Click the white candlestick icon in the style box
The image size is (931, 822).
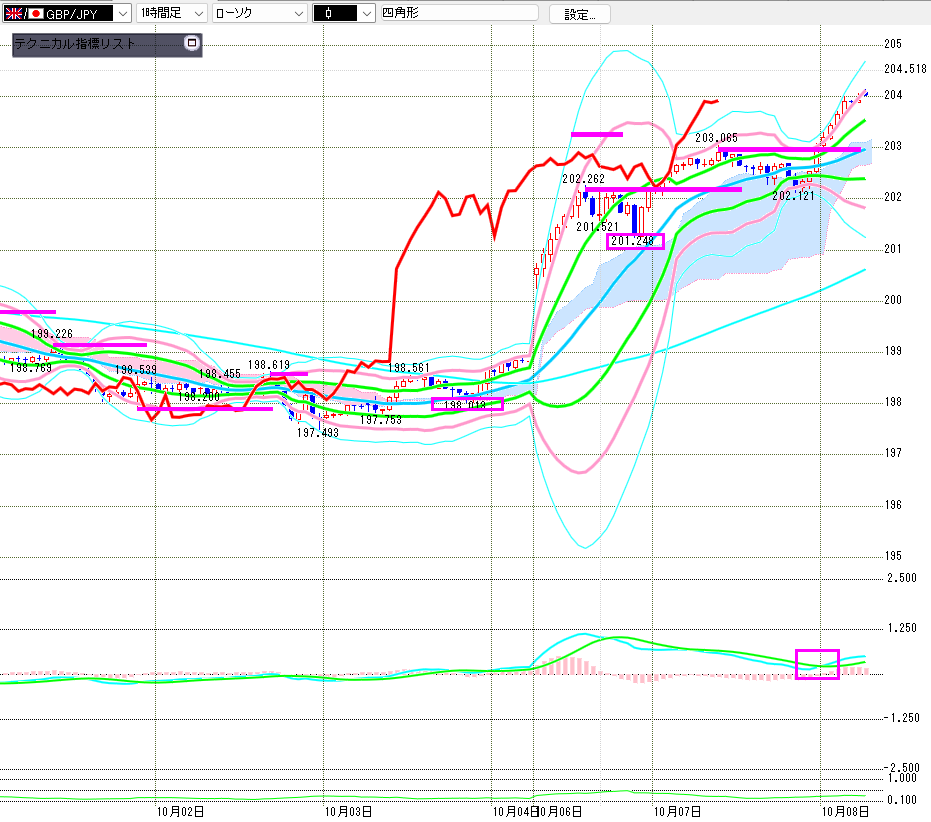click(x=329, y=13)
